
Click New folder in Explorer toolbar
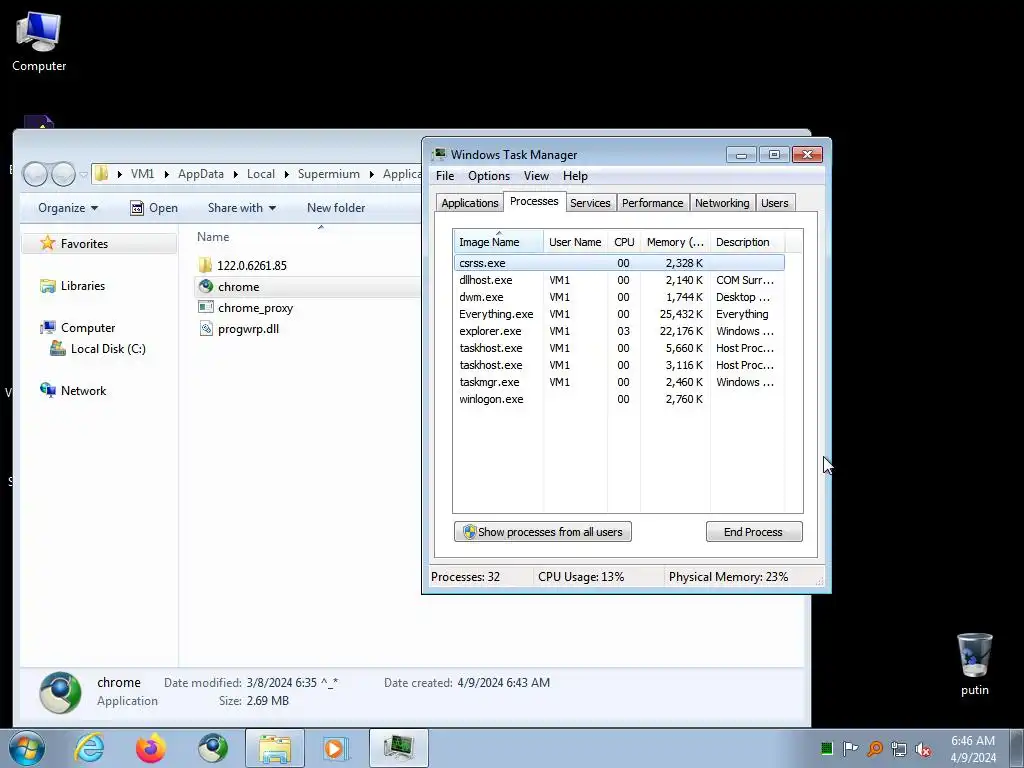click(x=336, y=208)
